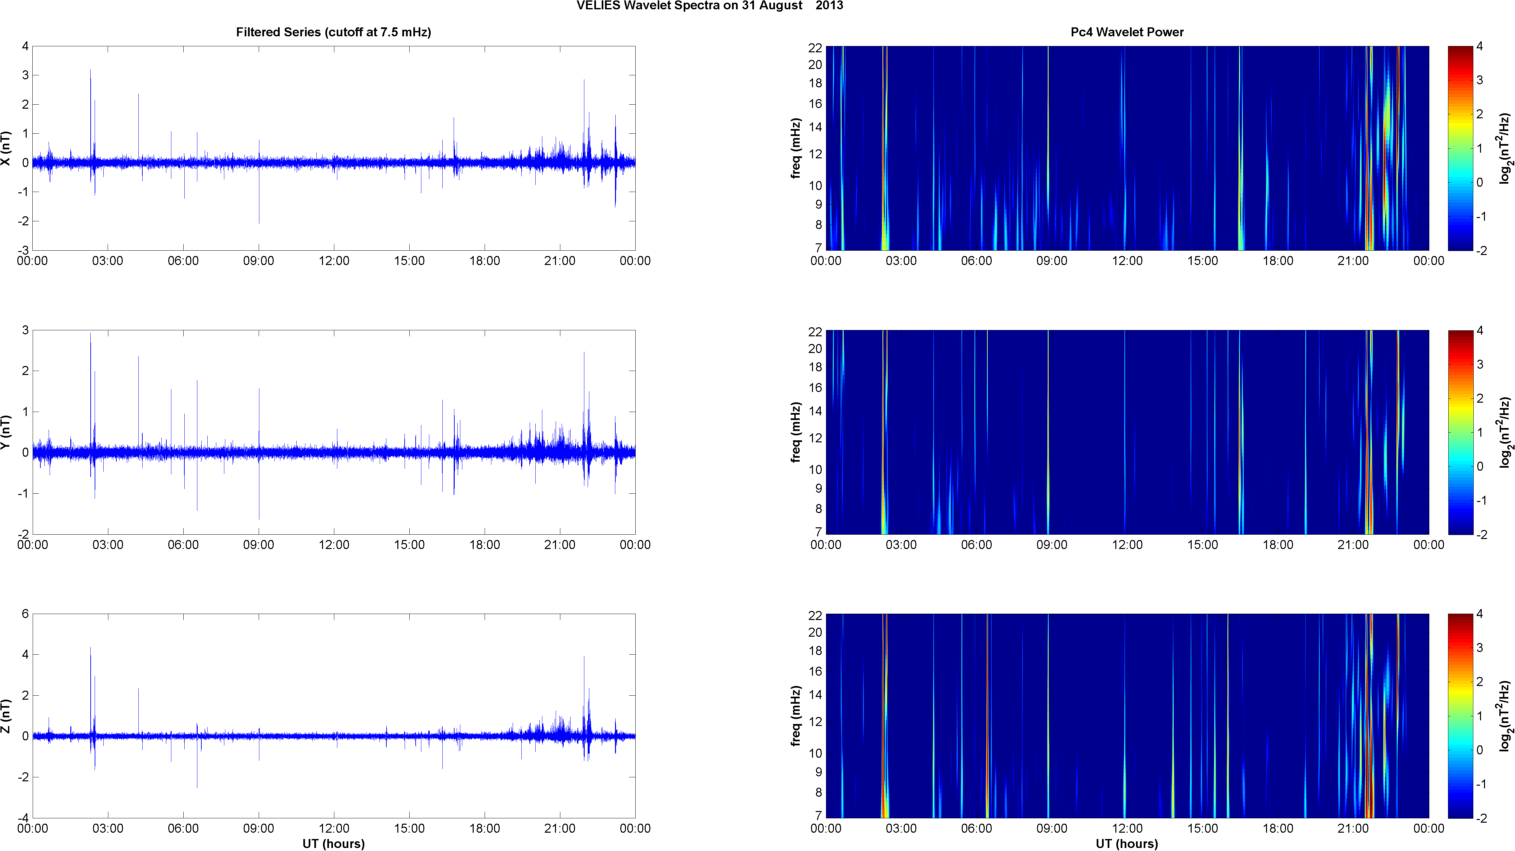Click the Z (nT) axis label

pos(7,716)
